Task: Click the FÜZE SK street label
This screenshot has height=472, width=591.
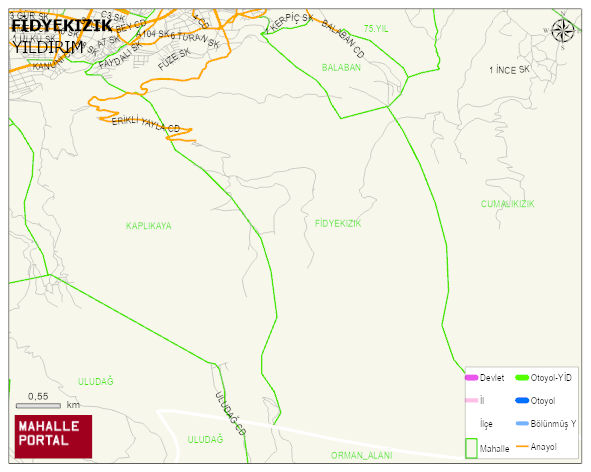Action: pyautogui.click(x=174, y=59)
